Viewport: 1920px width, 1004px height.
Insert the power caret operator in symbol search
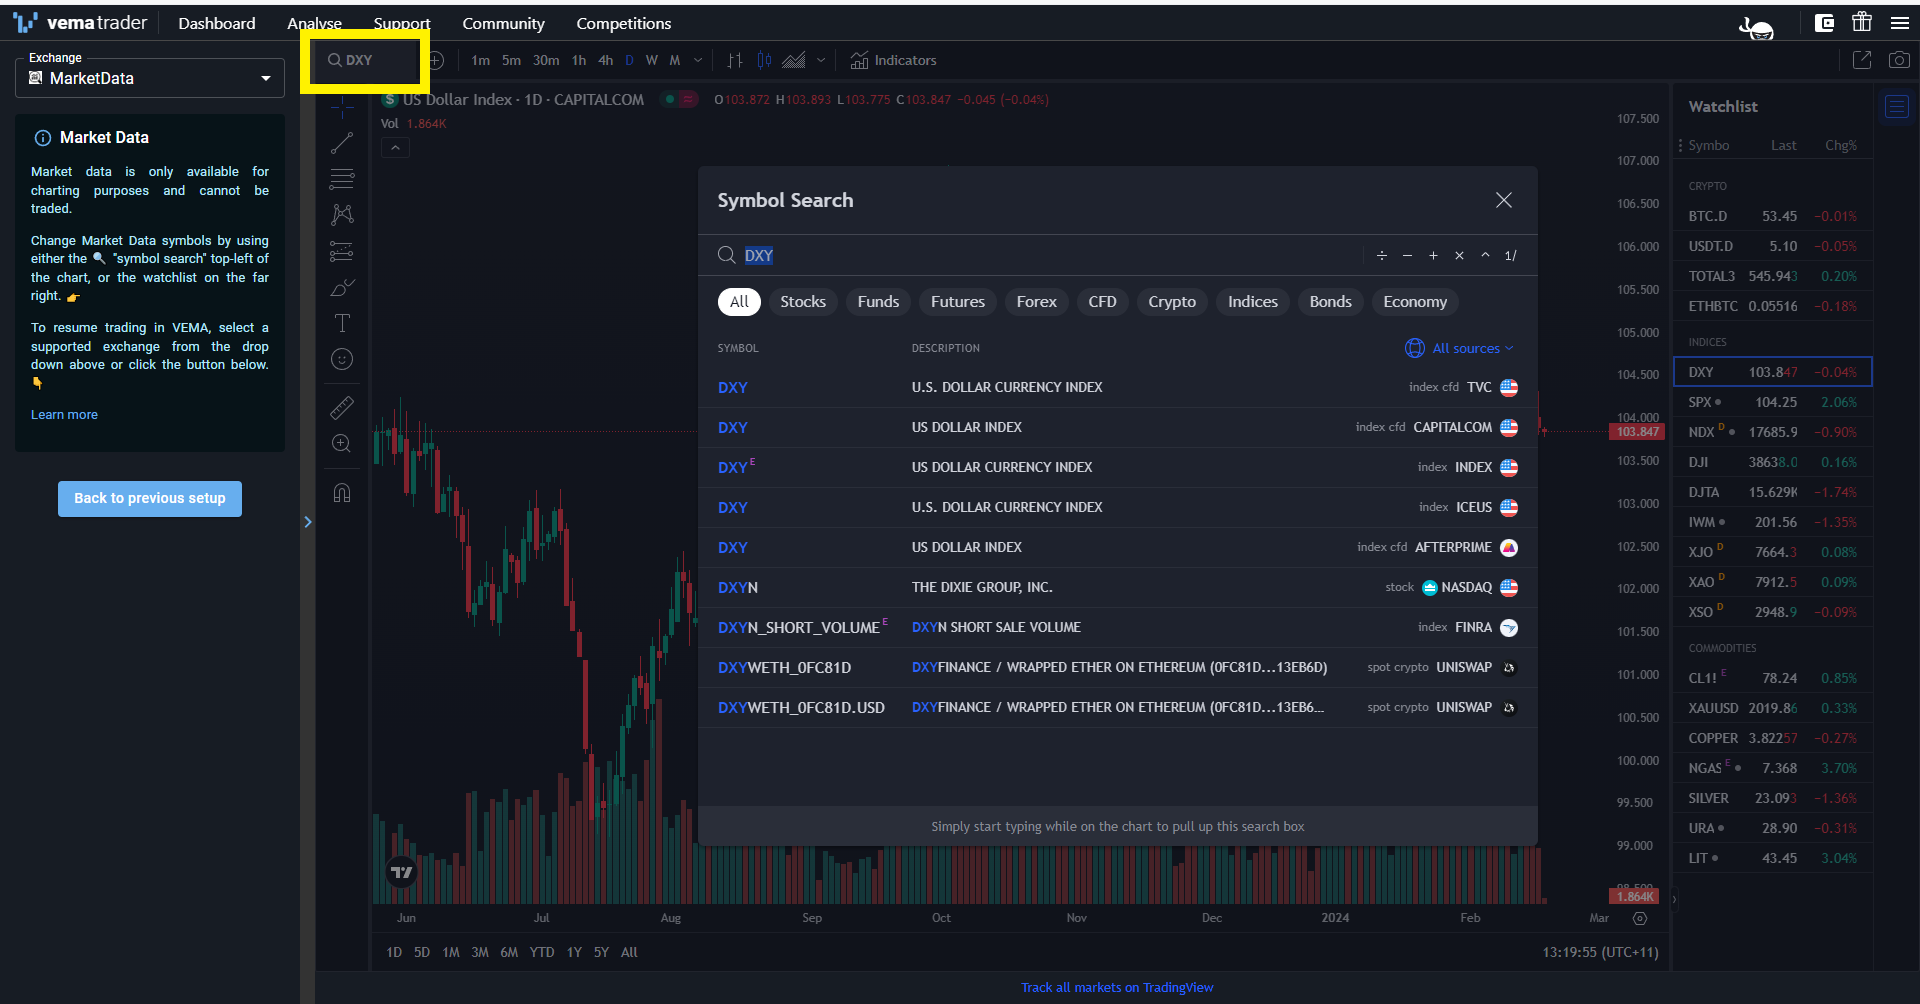tap(1486, 255)
